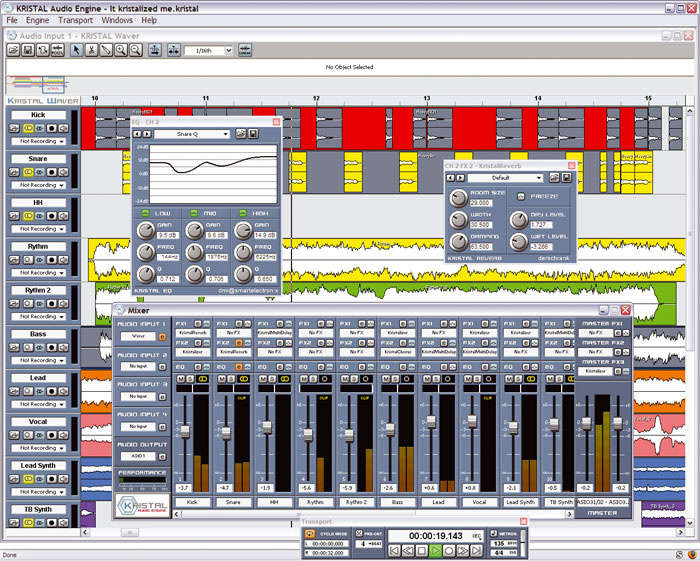
Task: Click the rewind button in Transport
Action: (407, 550)
